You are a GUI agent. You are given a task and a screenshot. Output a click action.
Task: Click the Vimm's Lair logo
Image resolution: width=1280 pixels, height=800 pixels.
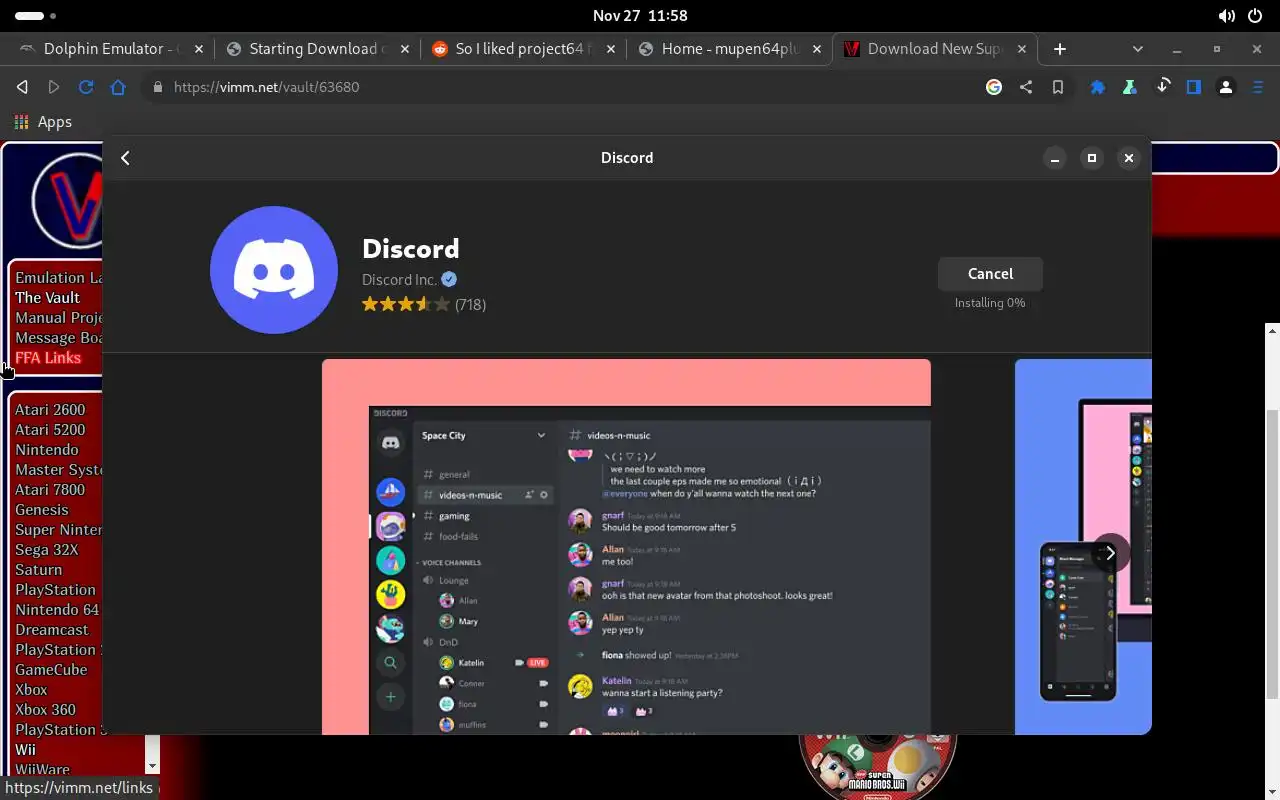coord(67,200)
